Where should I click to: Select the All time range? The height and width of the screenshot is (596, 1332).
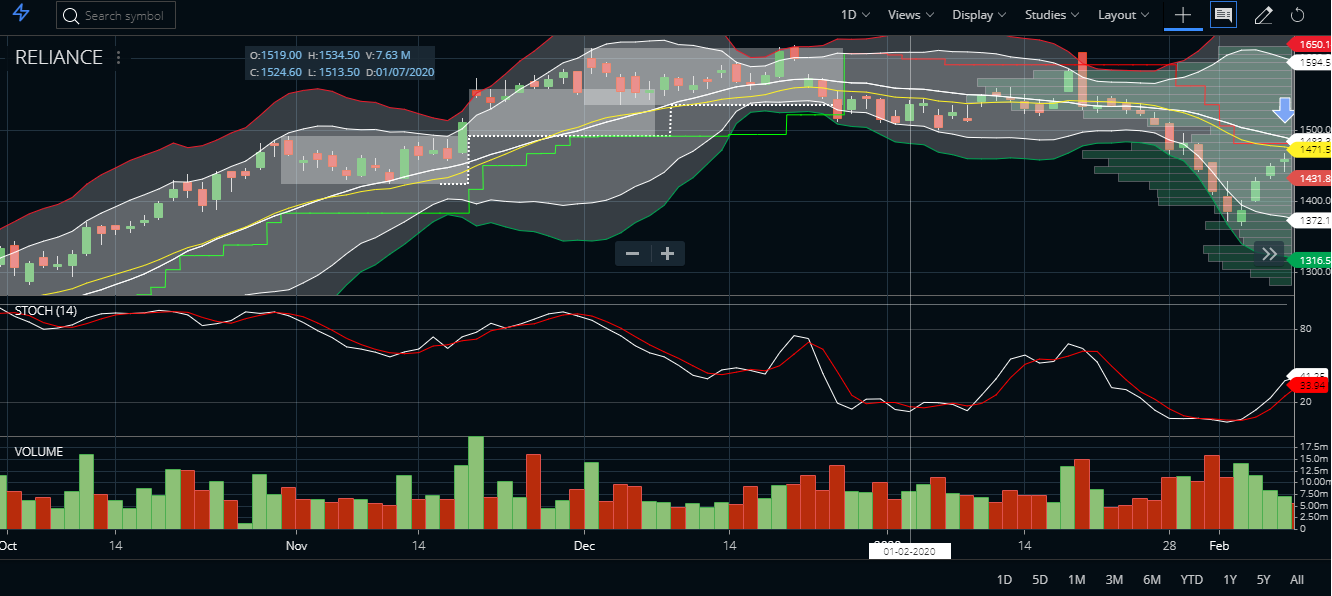point(1297,580)
